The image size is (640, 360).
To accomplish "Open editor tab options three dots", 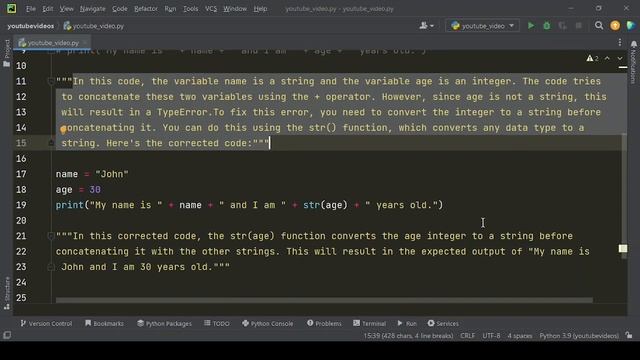I will pos(620,42).
